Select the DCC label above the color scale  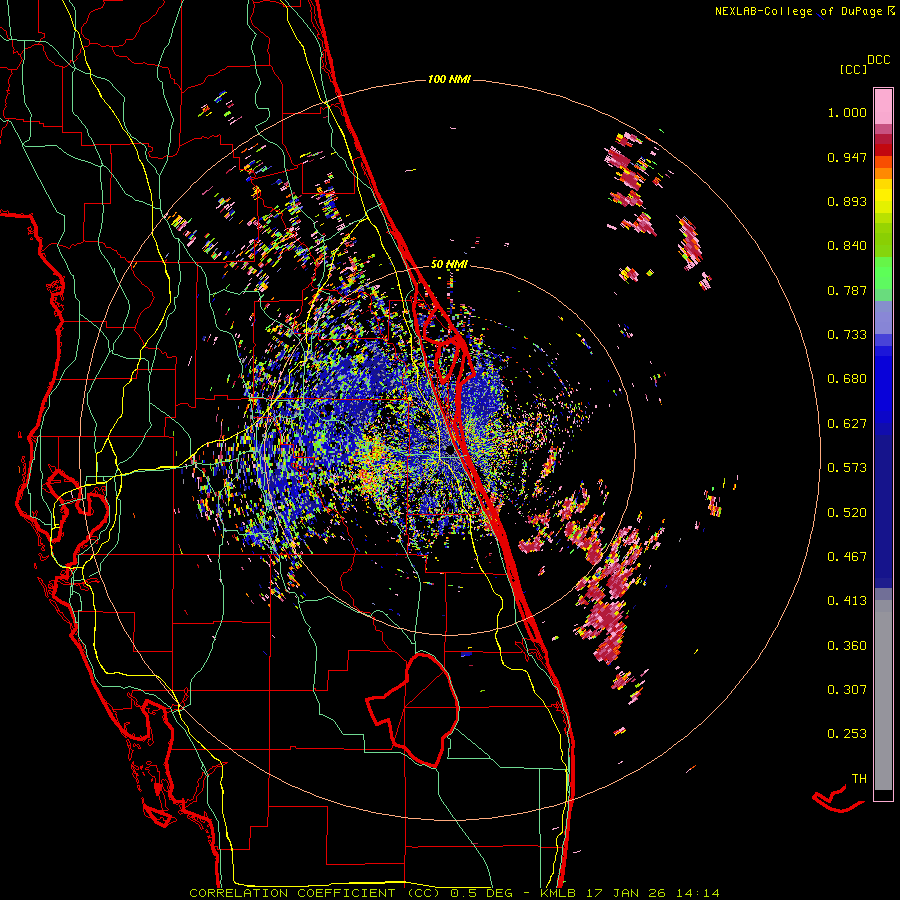[878, 60]
